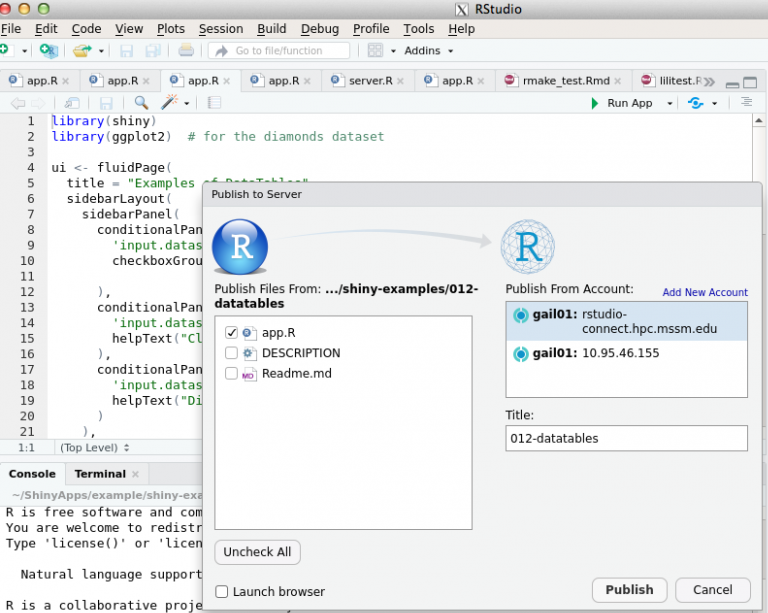
Task: Click the Add New Account link
Action: pos(704,292)
